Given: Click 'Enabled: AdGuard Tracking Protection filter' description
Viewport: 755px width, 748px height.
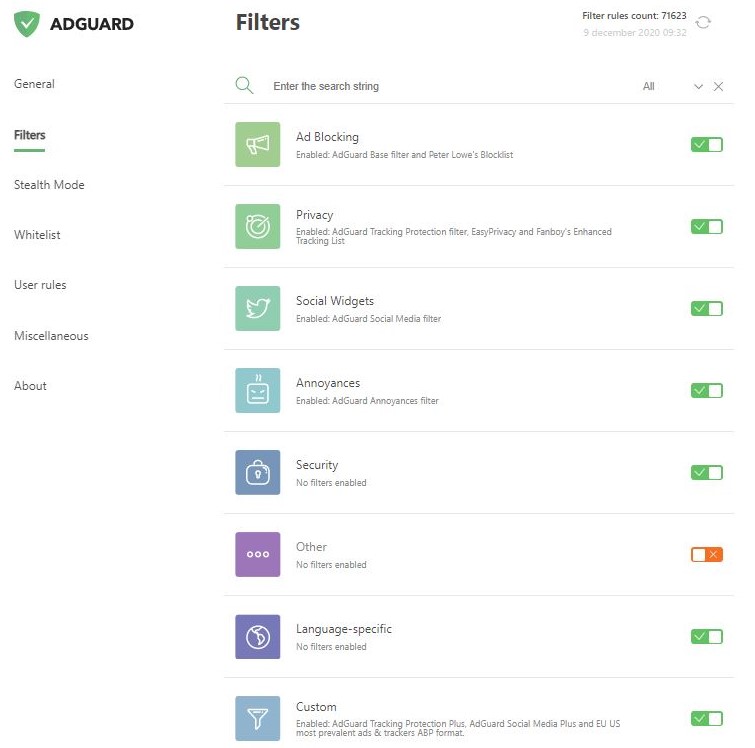Looking at the screenshot, I should point(454,236).
